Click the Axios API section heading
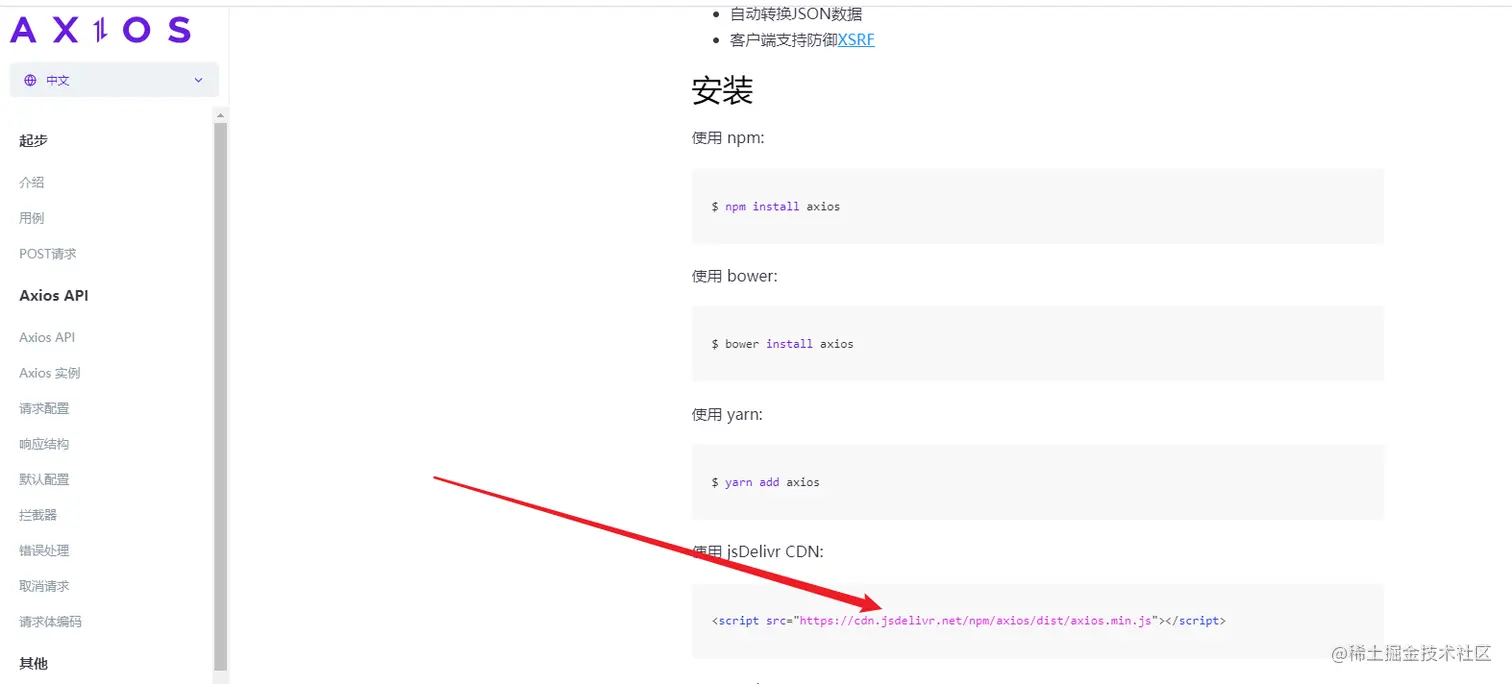The height and width of the screenshot is (684, 1512). tap(54, 296)
